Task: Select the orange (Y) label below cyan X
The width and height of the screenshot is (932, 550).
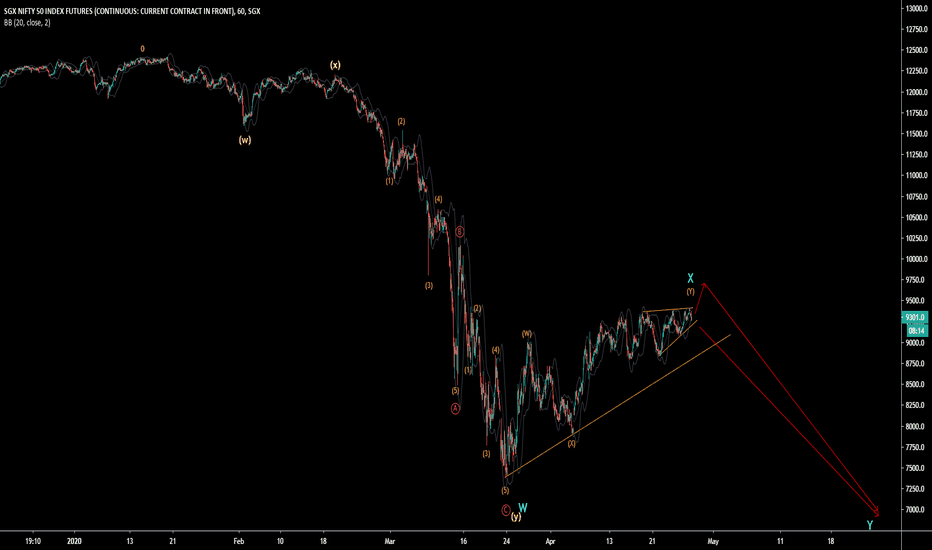Action: (691, 291)
